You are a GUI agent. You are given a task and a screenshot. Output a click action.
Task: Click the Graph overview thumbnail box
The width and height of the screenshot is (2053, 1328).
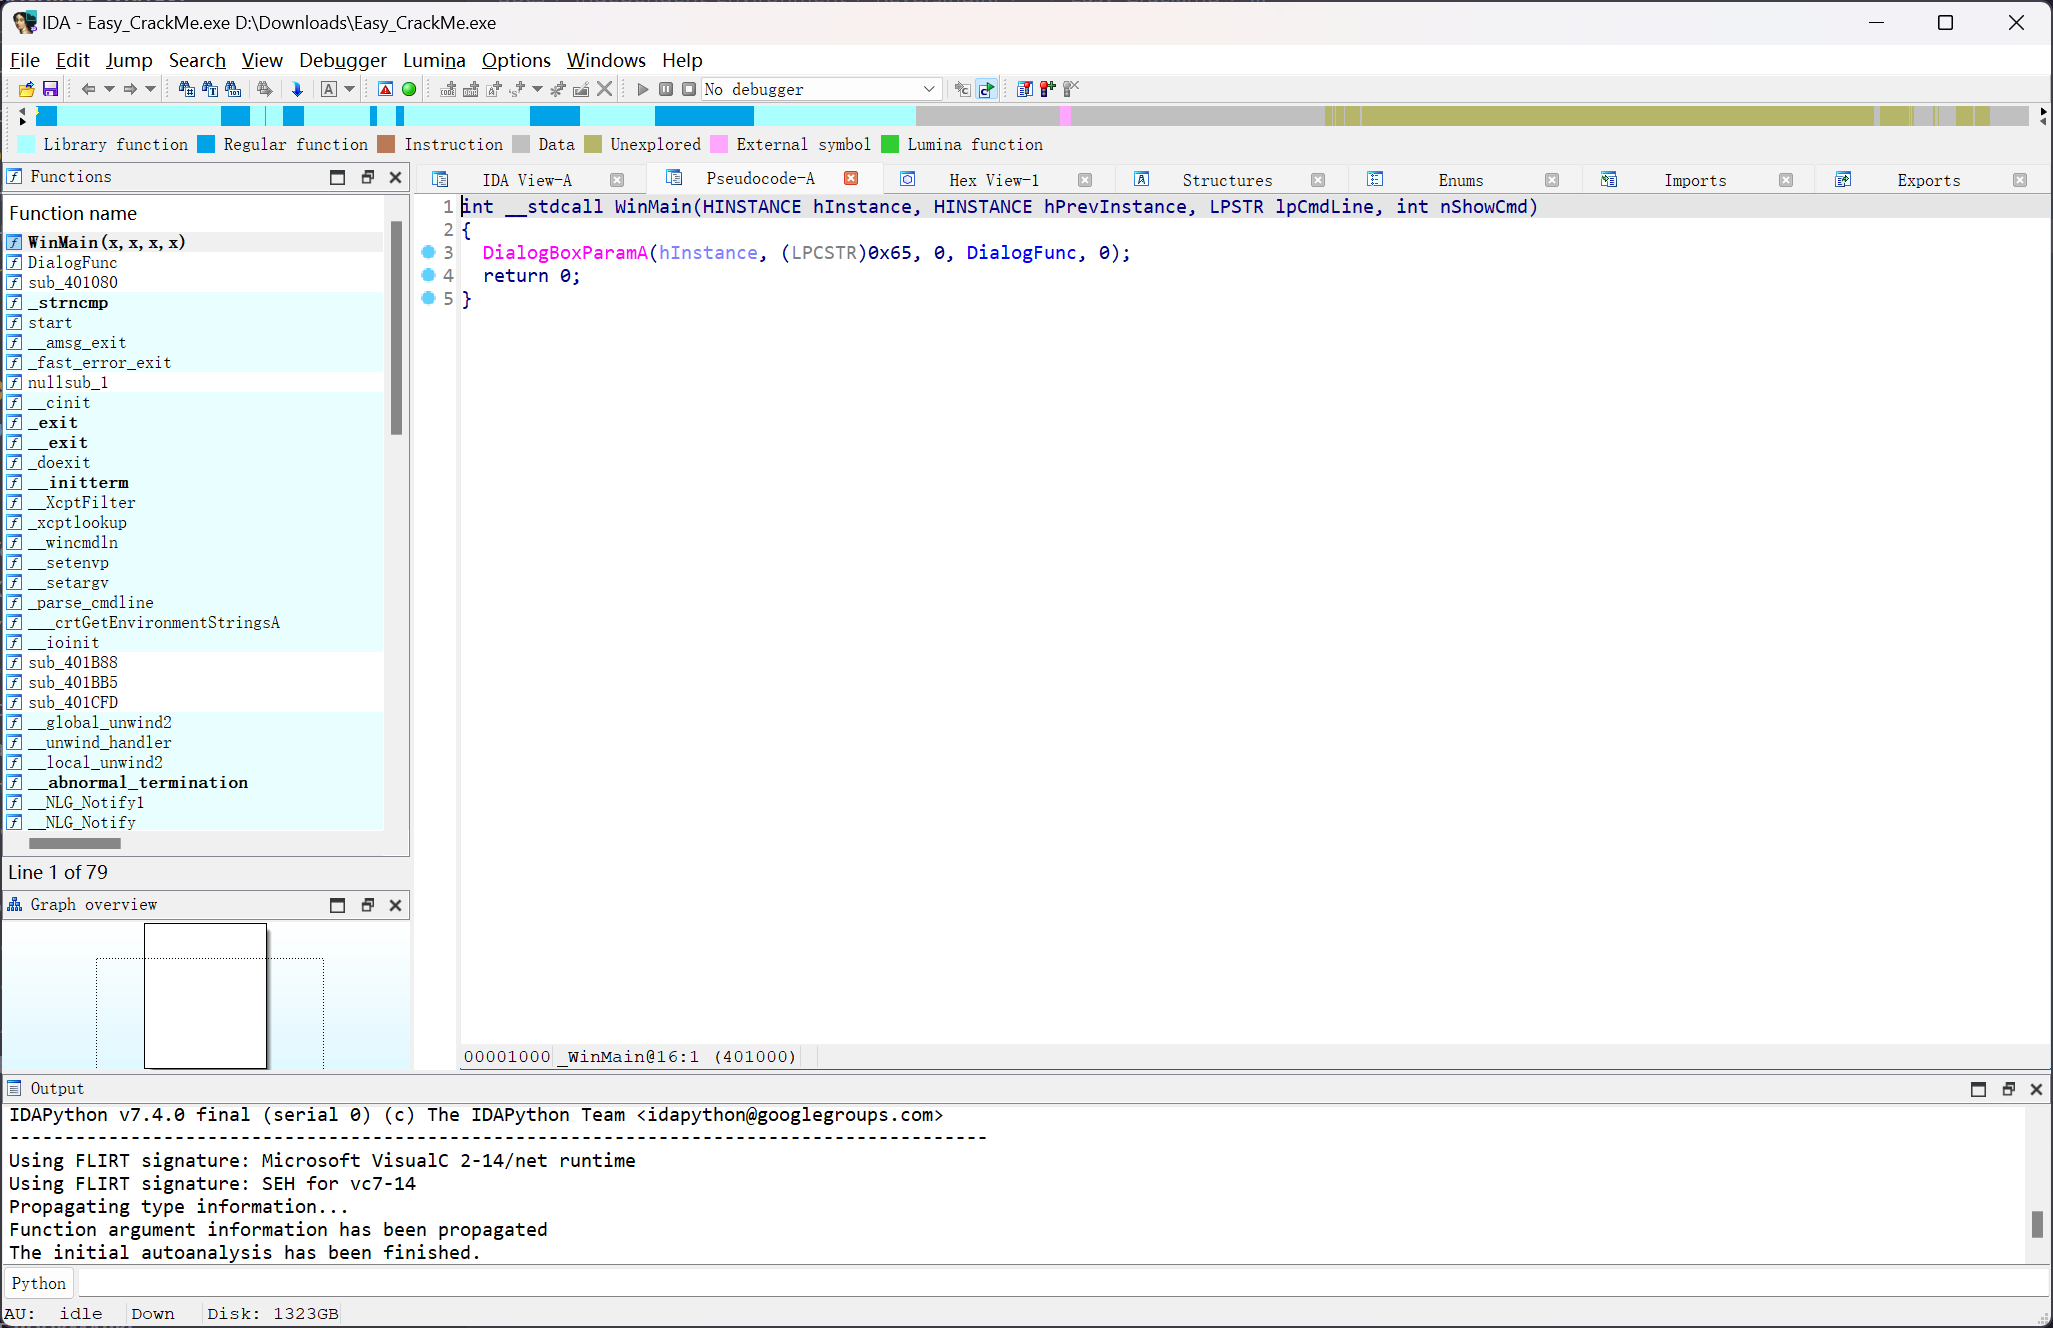click(205, 995)
